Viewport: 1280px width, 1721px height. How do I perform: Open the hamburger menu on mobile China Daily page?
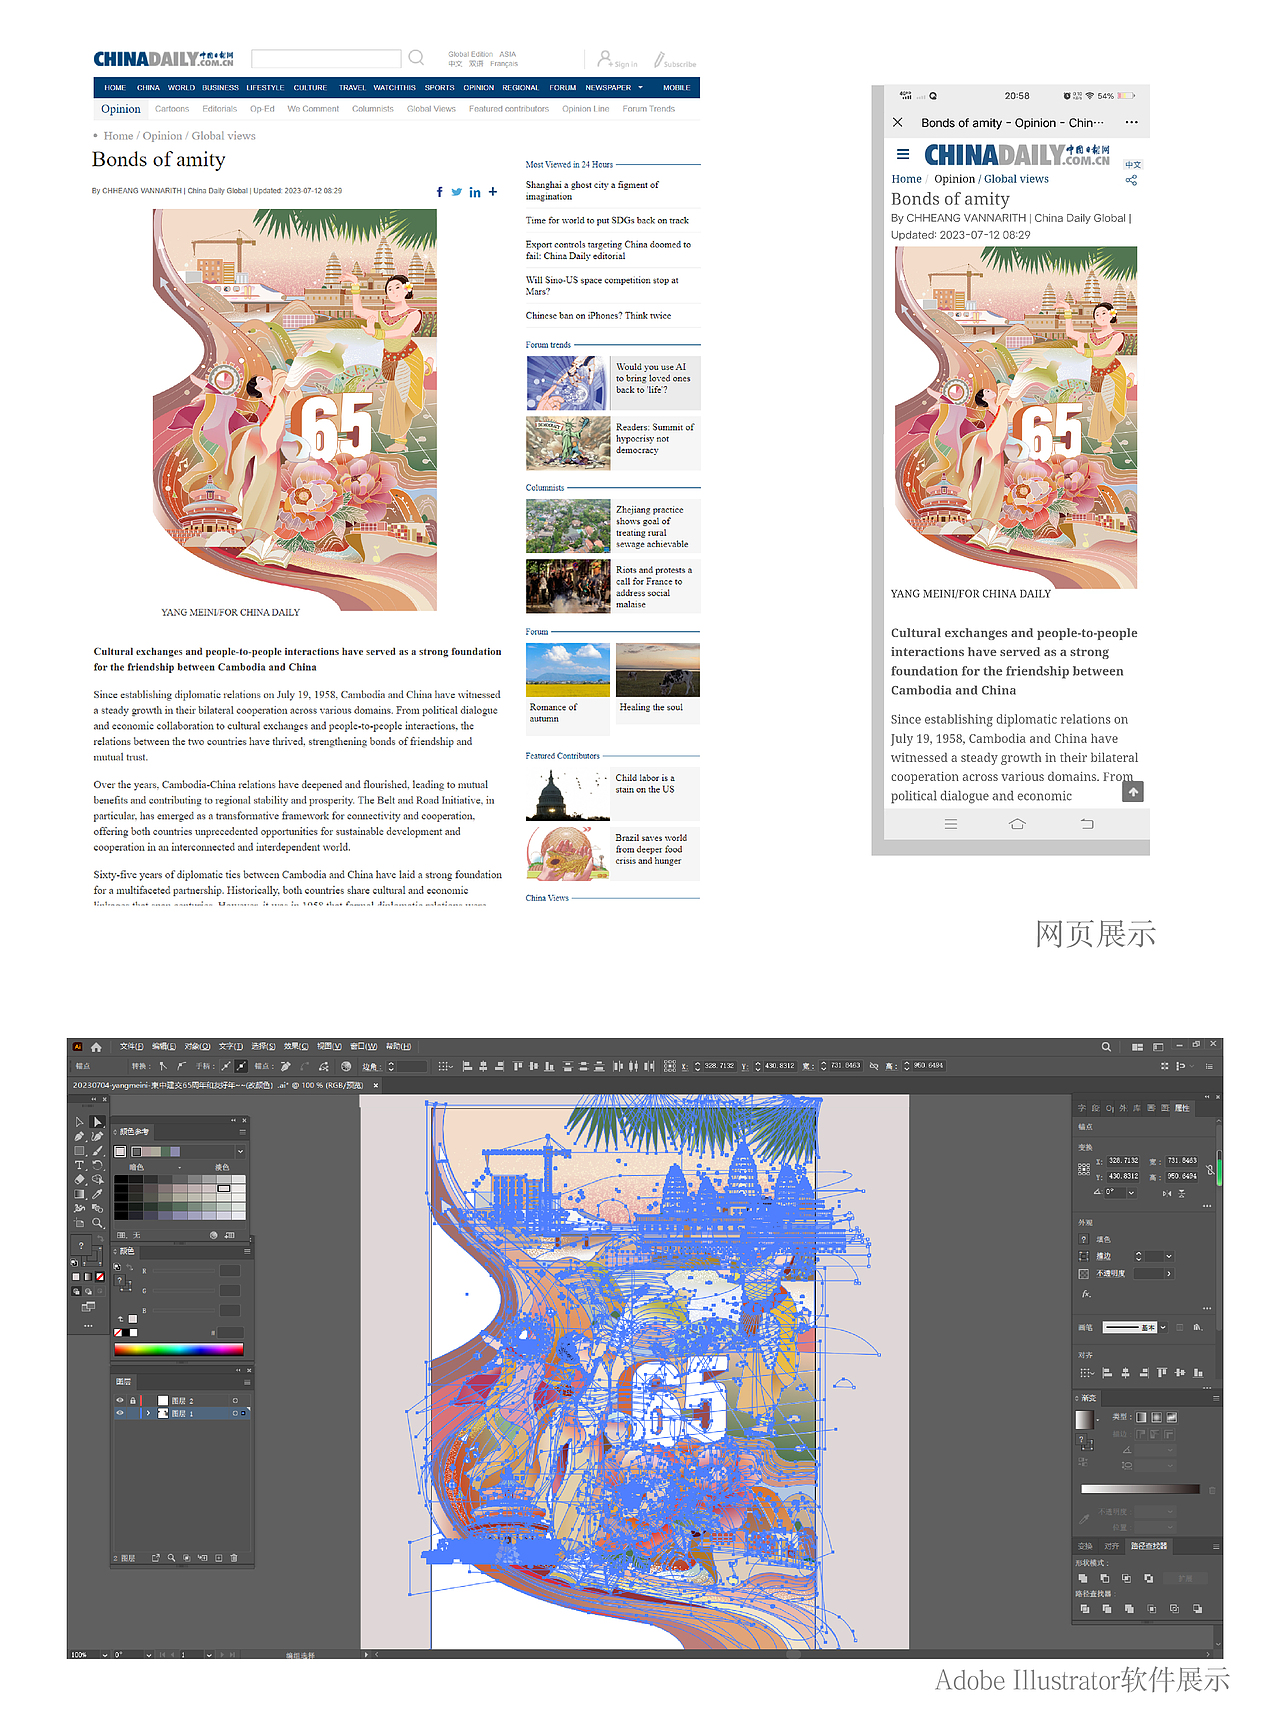click(903, 154)
